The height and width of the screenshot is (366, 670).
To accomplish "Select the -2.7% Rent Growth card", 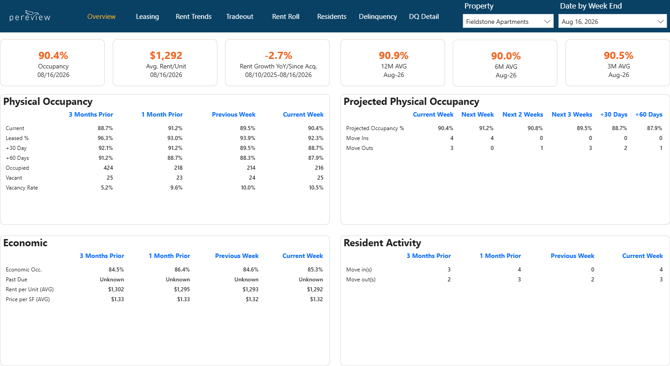I will [278, 63].
